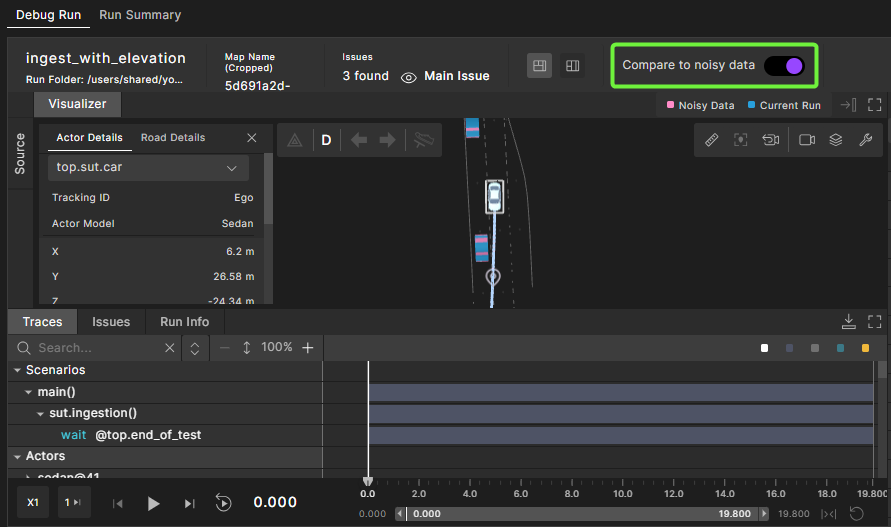Viewport: 891px width, 527px height.
Task: Open the Road Details tab
Action: (x=173, y=138)
